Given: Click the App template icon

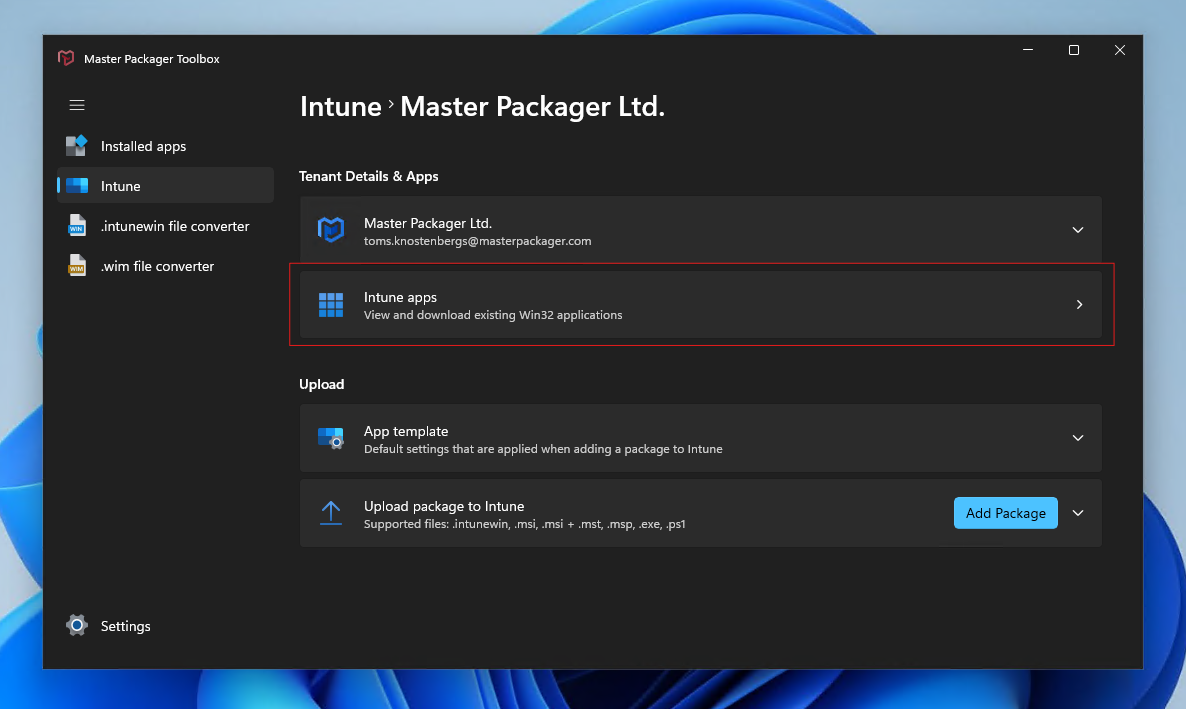Looking at the screenshot, I should click(331, 439).
